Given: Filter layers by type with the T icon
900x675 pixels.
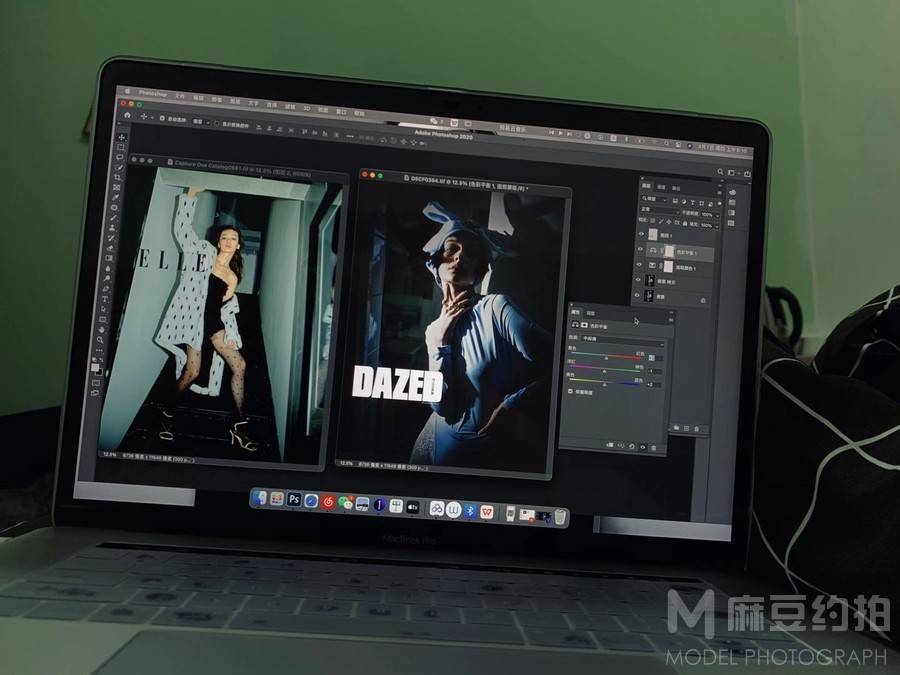Looking at the screenshot, I should 693,203.
